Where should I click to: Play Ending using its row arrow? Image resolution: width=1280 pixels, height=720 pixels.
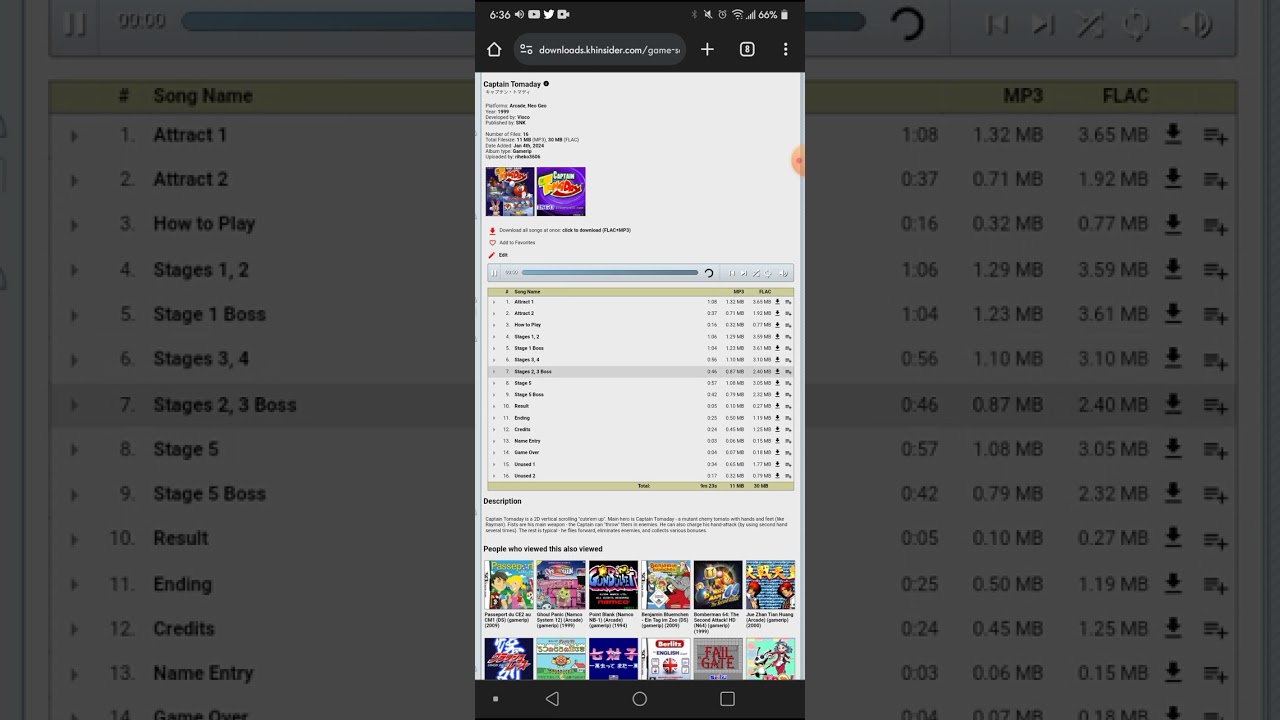494,418
